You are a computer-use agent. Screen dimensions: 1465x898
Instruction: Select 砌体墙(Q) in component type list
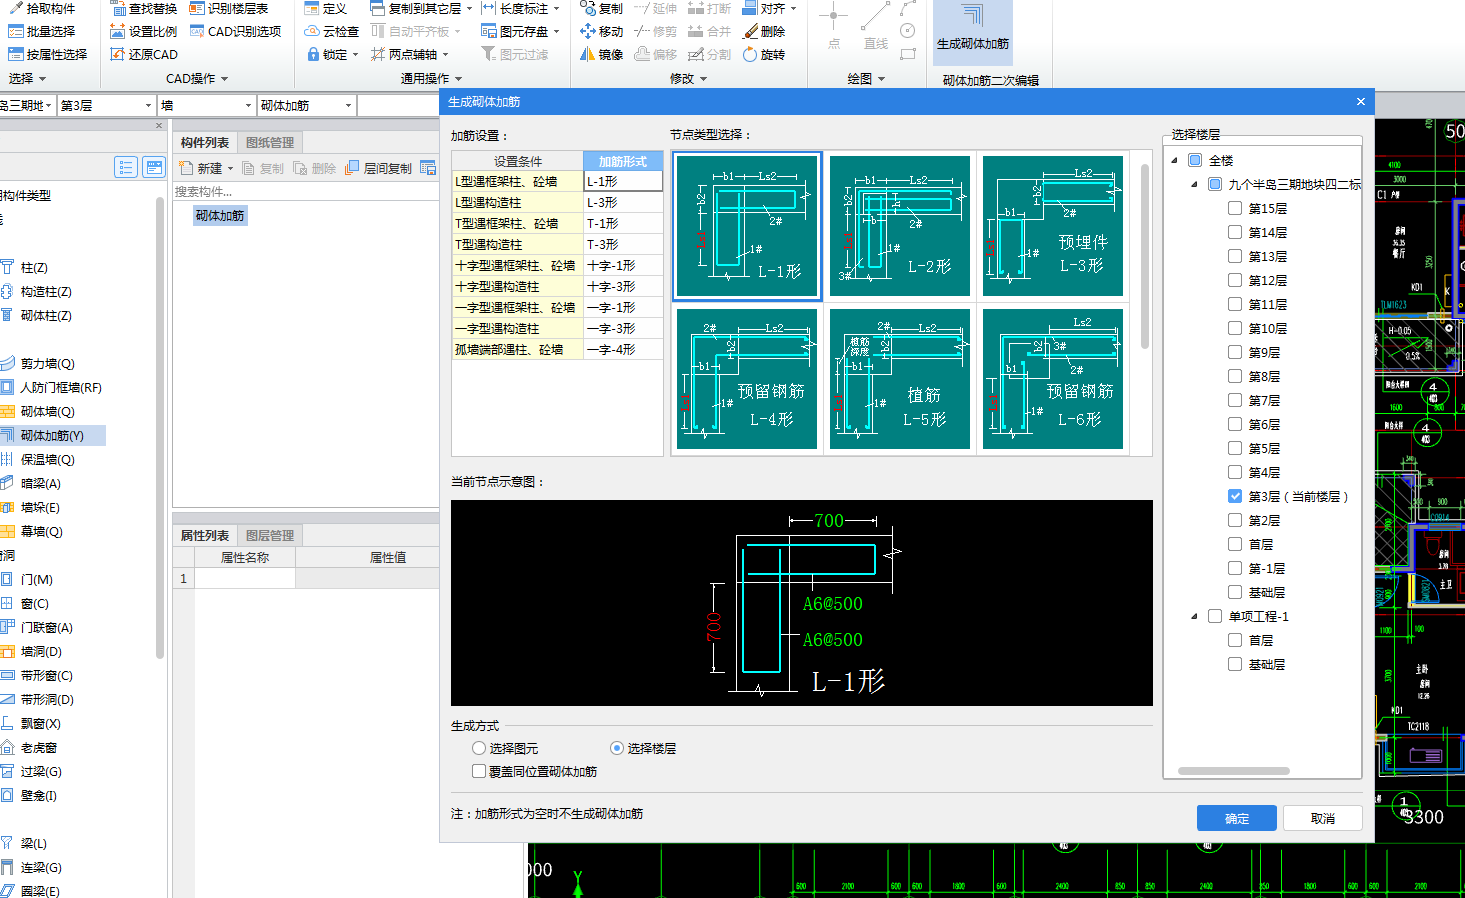[47, 411]
